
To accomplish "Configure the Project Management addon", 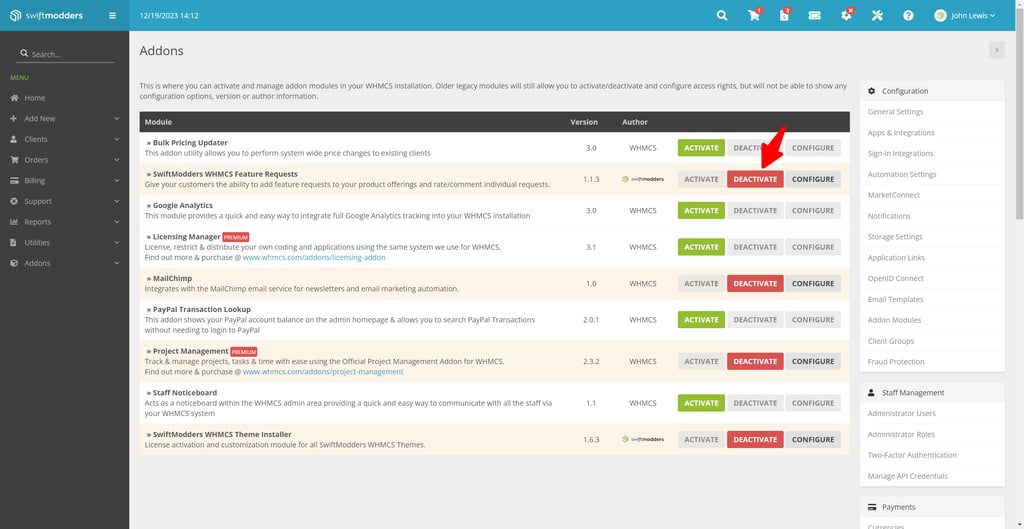I will click(813, 361).
